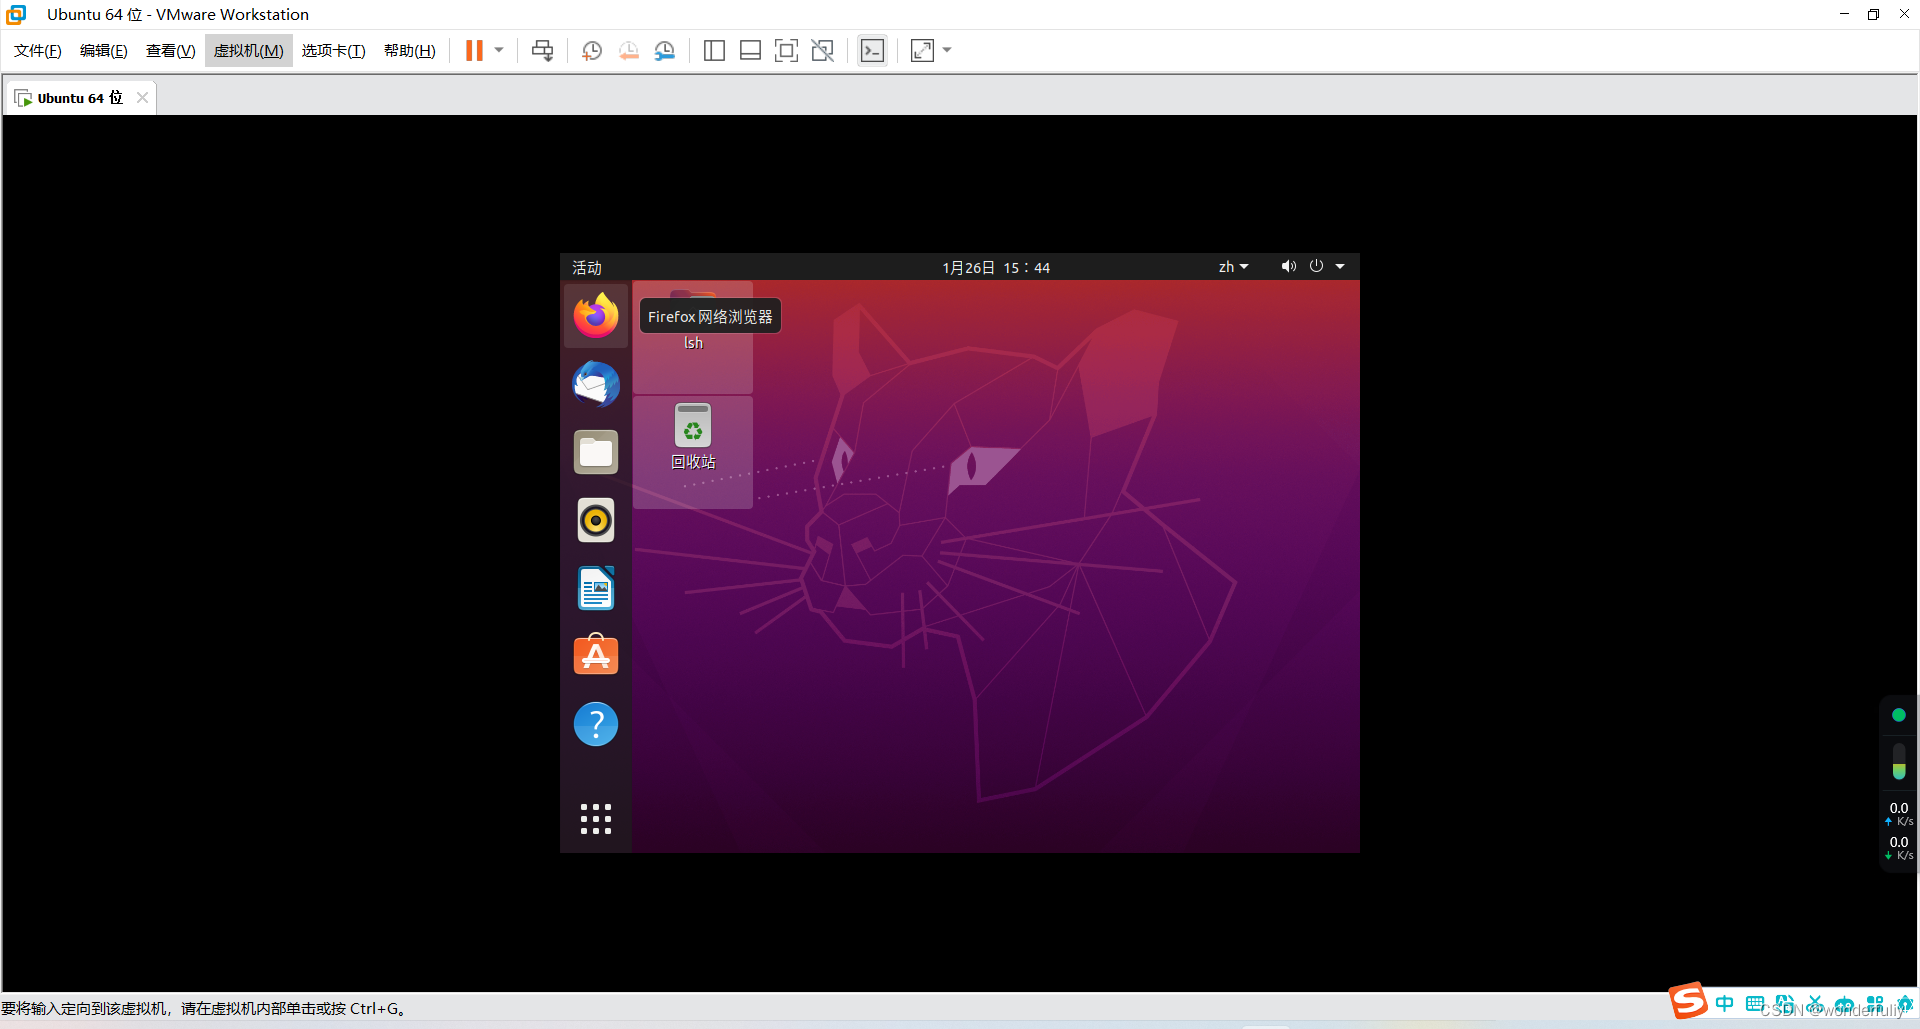Enter full screen mode icon
The image size is (1920, 1029).
point(786,50)
